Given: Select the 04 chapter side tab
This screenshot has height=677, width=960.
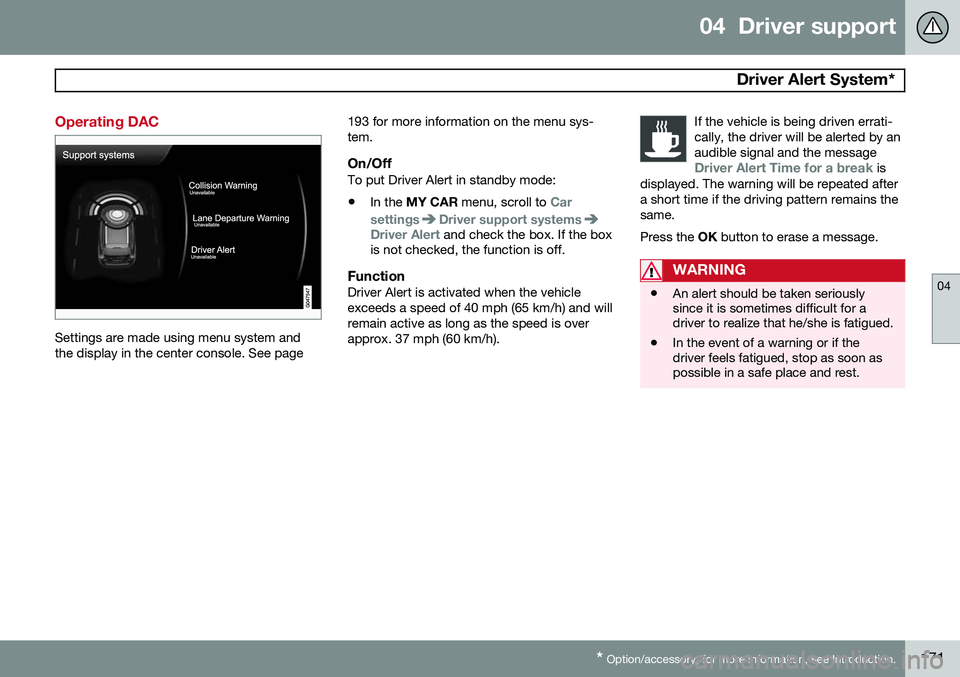Looking at the screenshot, I should tap(945, 308).
